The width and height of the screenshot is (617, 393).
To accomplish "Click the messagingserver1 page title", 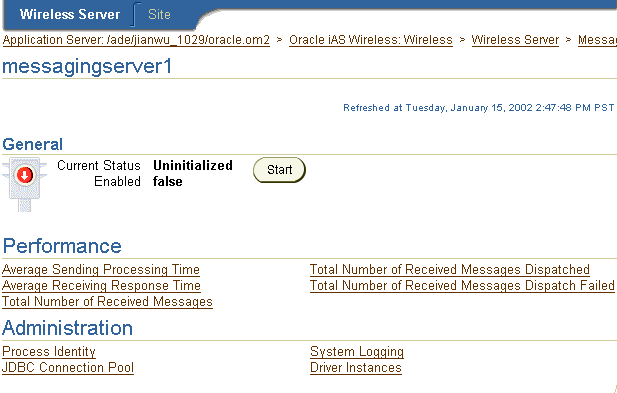I will coord(87,66).
